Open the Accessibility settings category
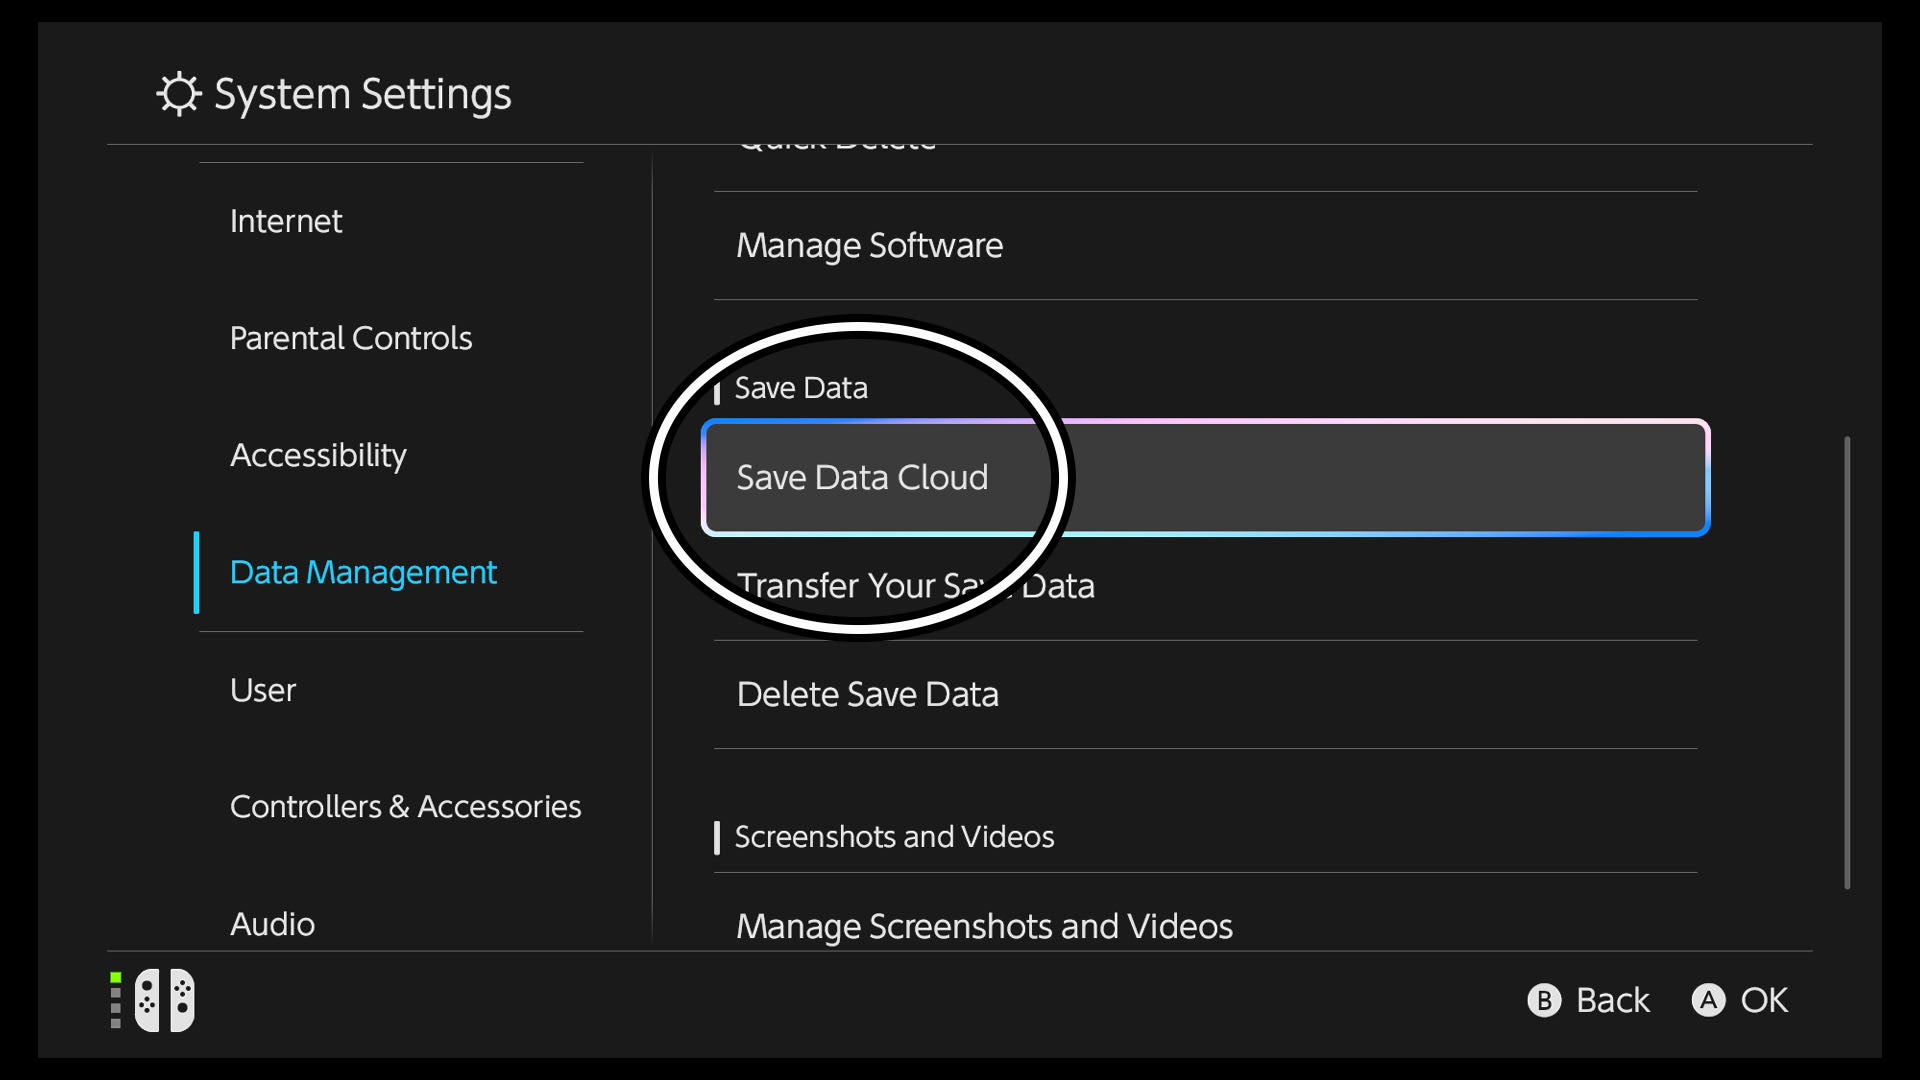1920x1080 pixels. click(318, 455)
